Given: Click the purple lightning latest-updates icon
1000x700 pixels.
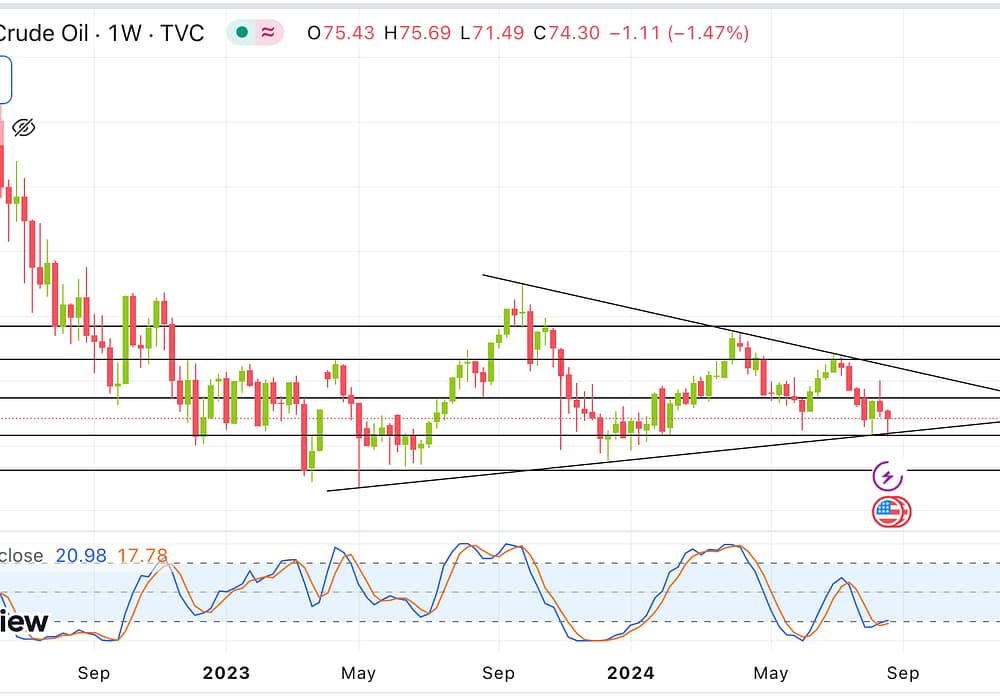Looking at the screenshot, I should 887,476.
